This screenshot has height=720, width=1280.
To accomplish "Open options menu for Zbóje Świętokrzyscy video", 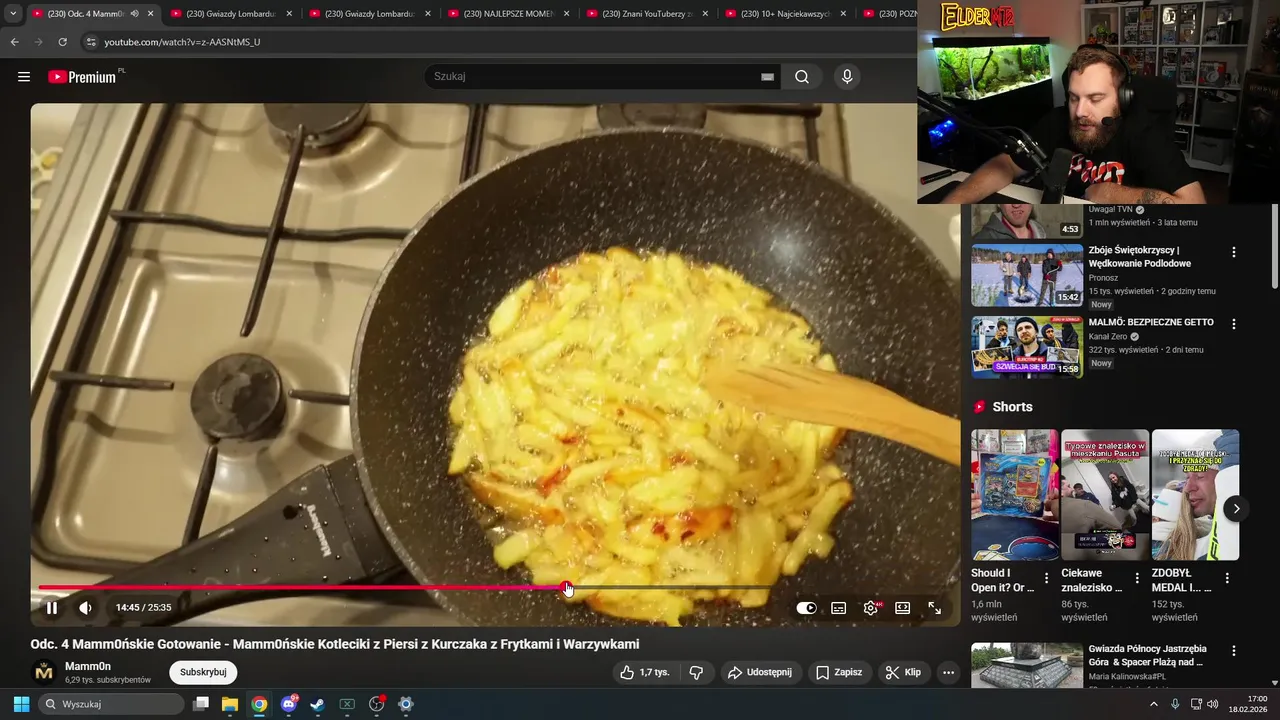I will click(x=1233, y=252).
